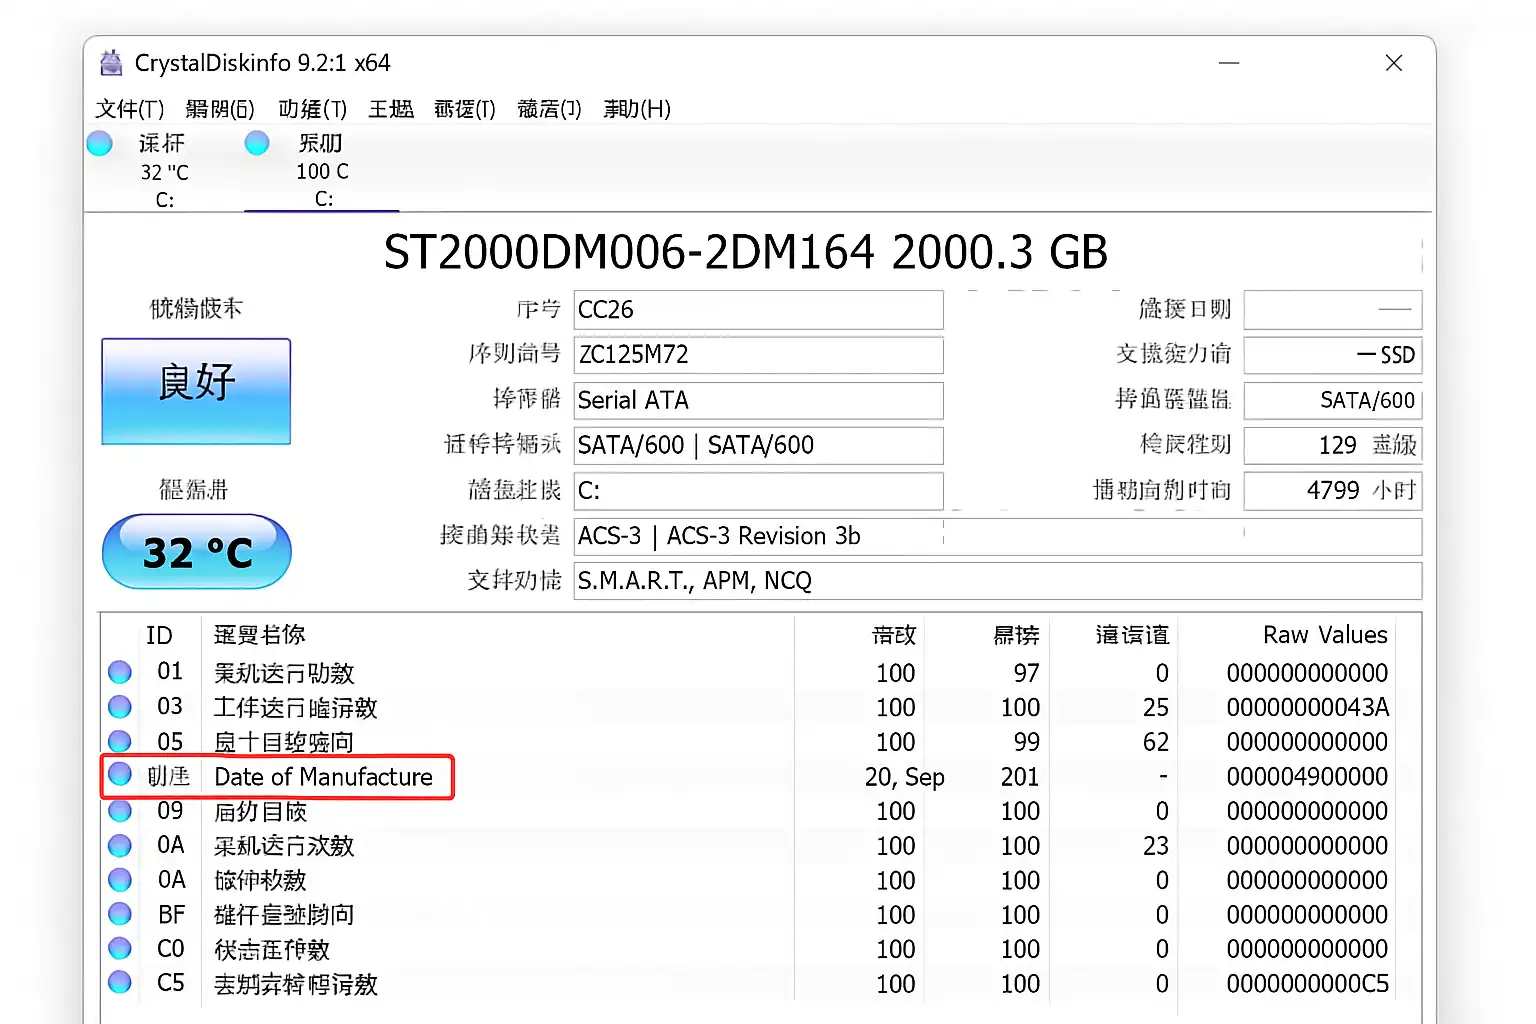This screenshot has height=1024, width=1536.
Task: Click the serial number field ZC125M72
Action: click(x=758, y=355)
